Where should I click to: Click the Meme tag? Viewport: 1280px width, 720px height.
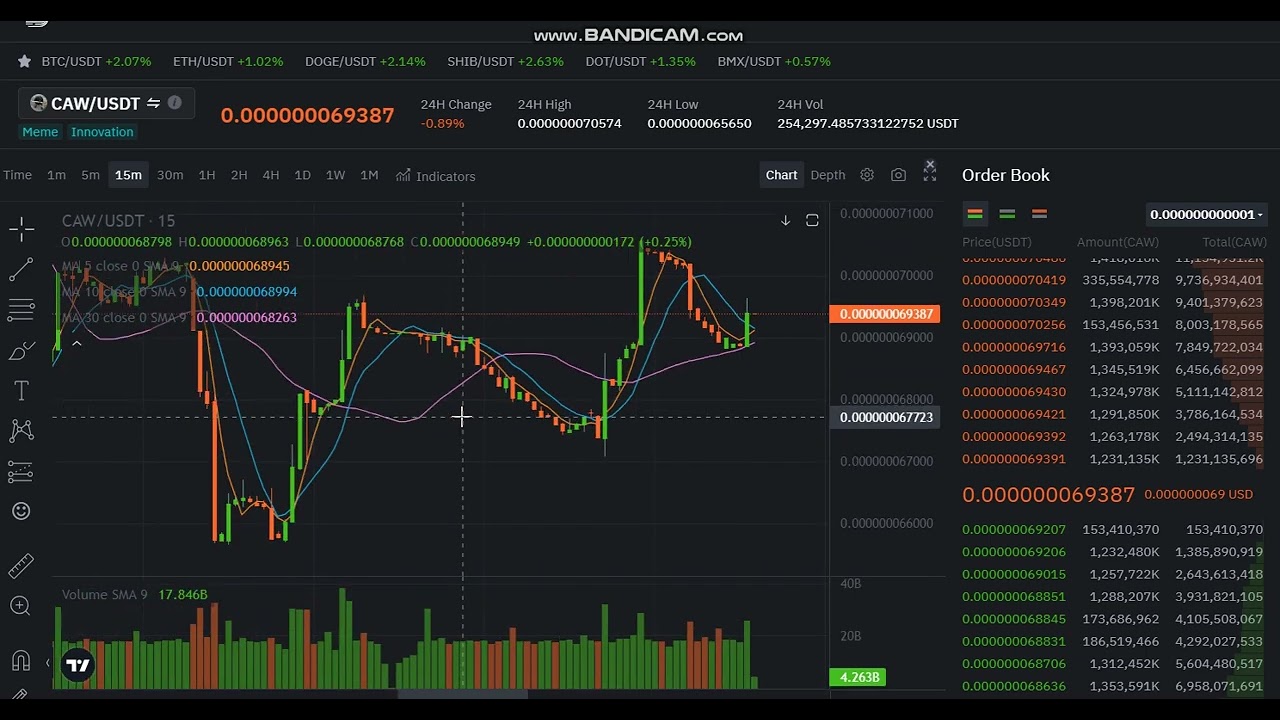pyautogui.click(x=40, y=132)
